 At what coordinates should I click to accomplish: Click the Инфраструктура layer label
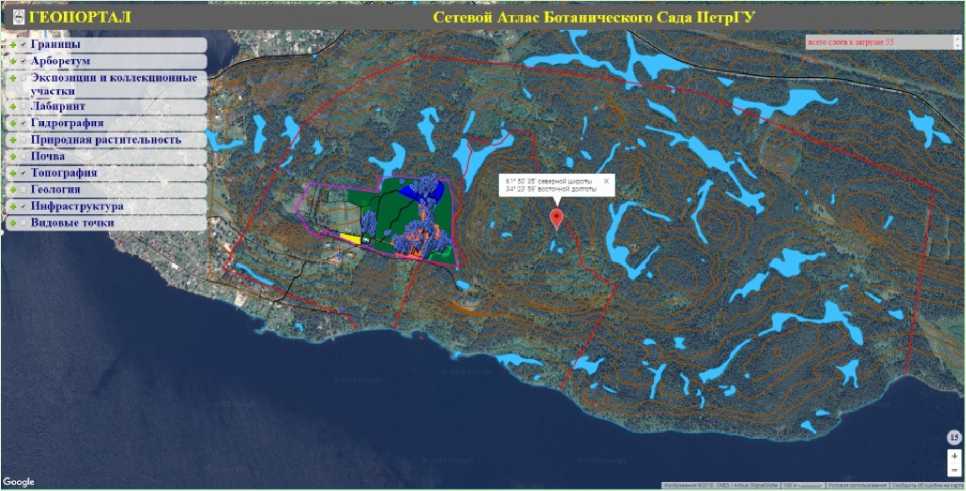(77, 206)
